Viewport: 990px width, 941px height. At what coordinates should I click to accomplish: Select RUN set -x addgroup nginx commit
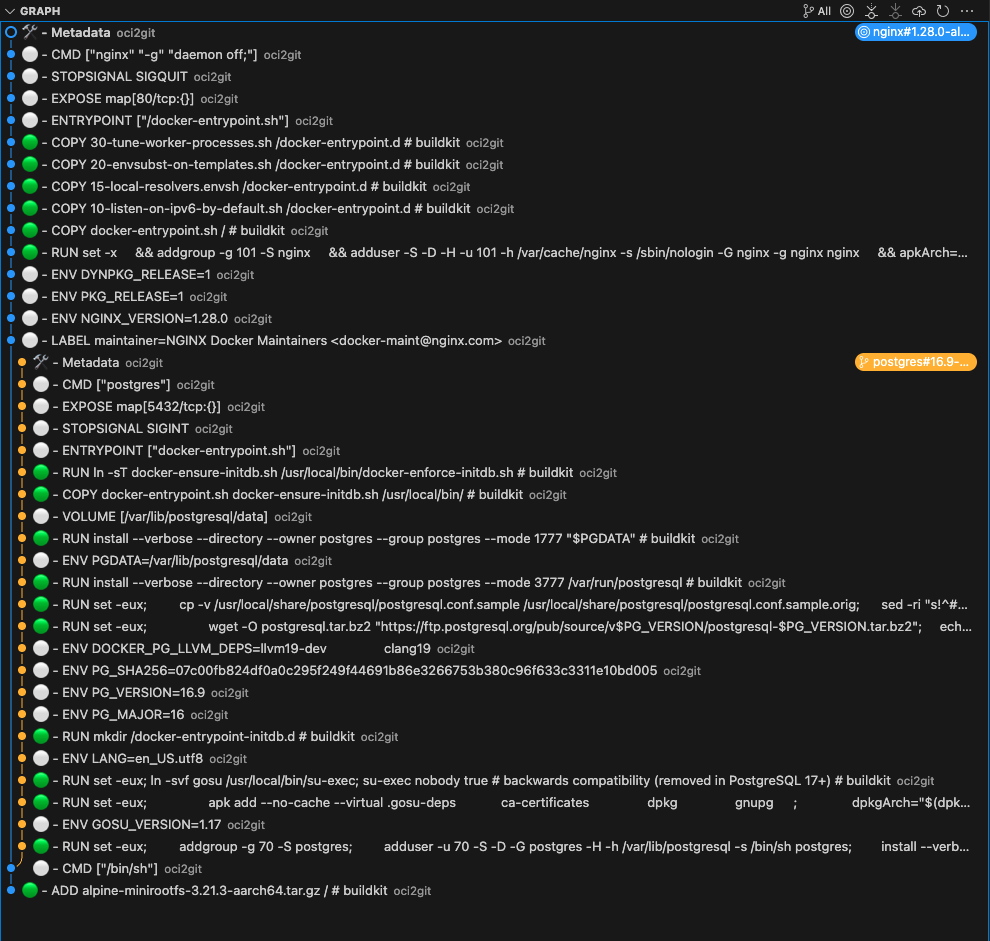(x=495, y=253)
